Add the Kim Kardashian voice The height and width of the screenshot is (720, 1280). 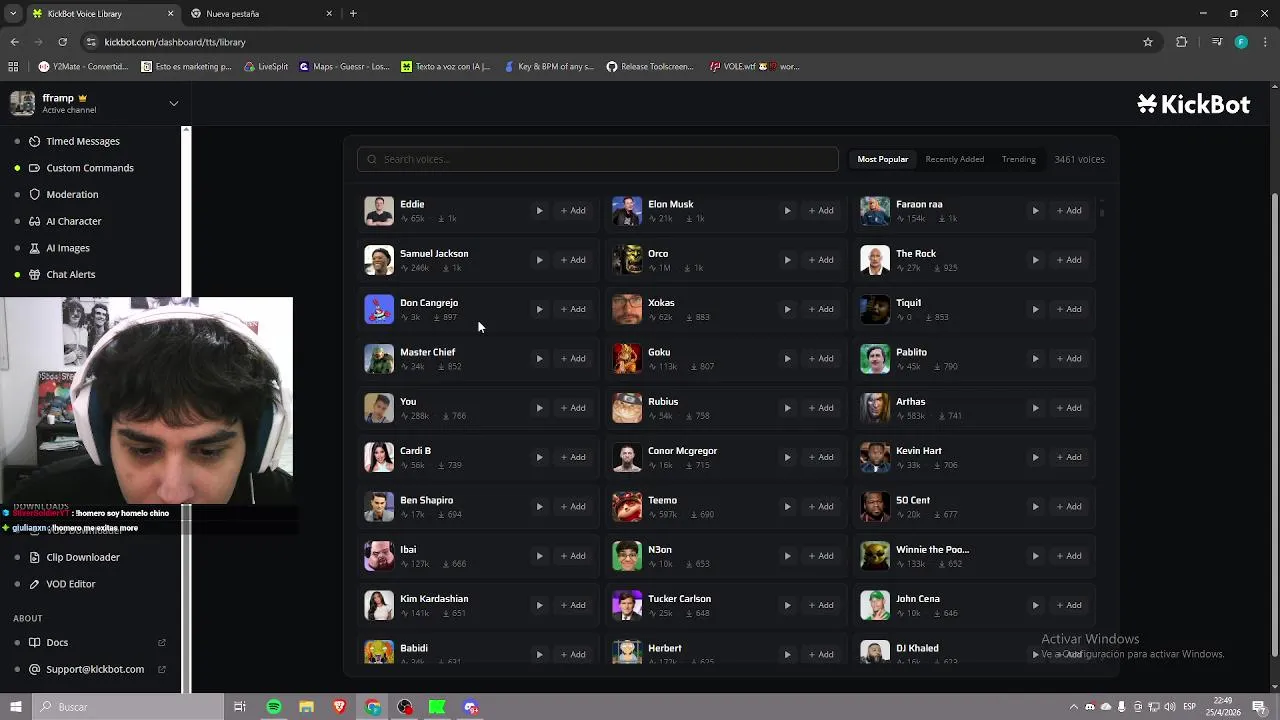coord(573,605)
